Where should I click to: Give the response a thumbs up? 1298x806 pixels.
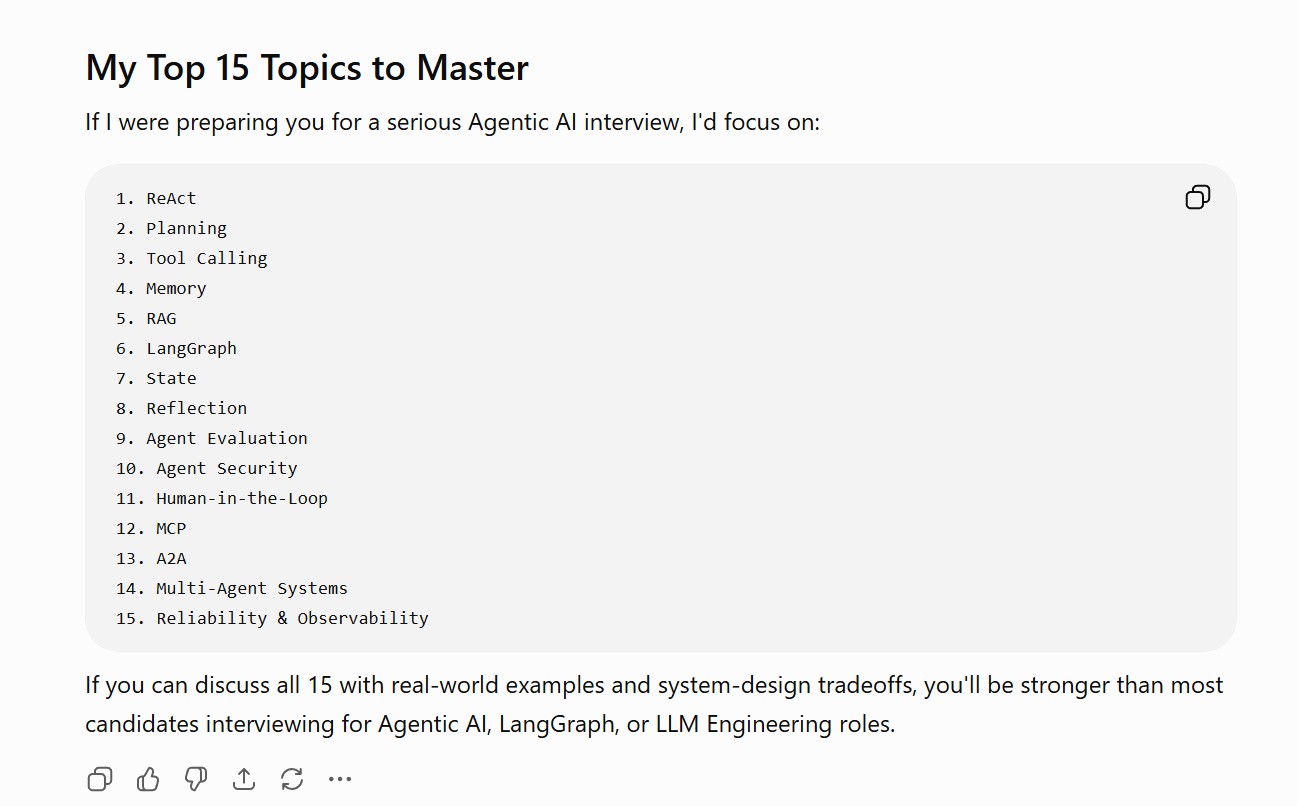(148, 779)
